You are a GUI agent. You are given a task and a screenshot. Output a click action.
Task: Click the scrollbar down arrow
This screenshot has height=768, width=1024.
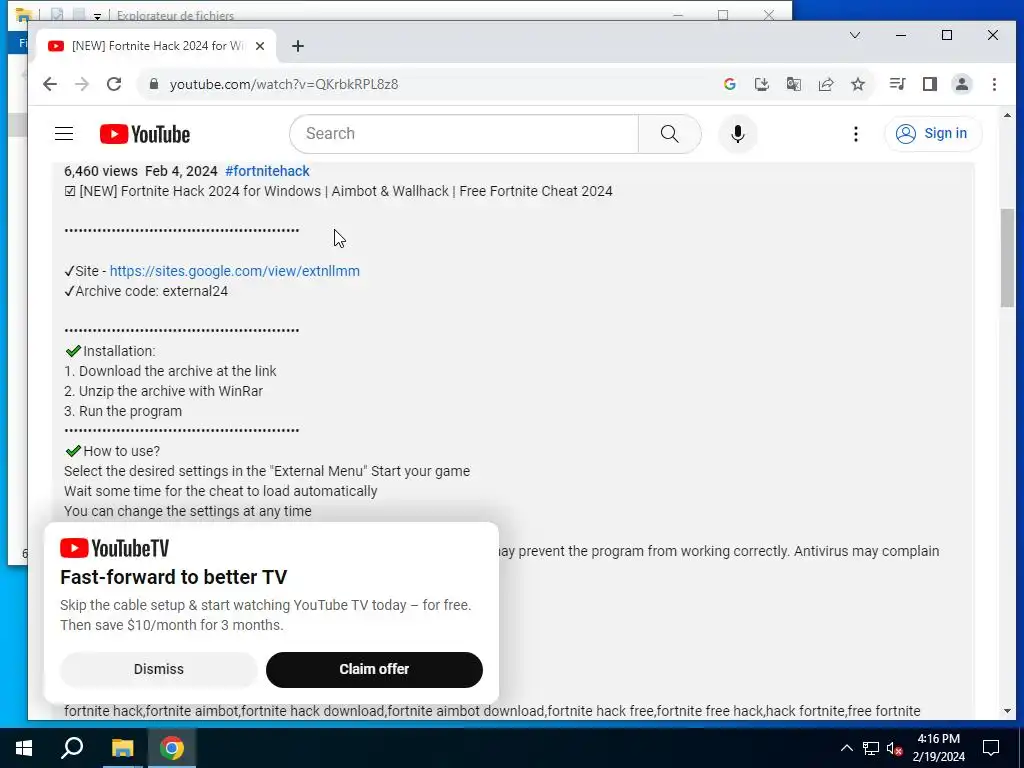click(1007, 711)
